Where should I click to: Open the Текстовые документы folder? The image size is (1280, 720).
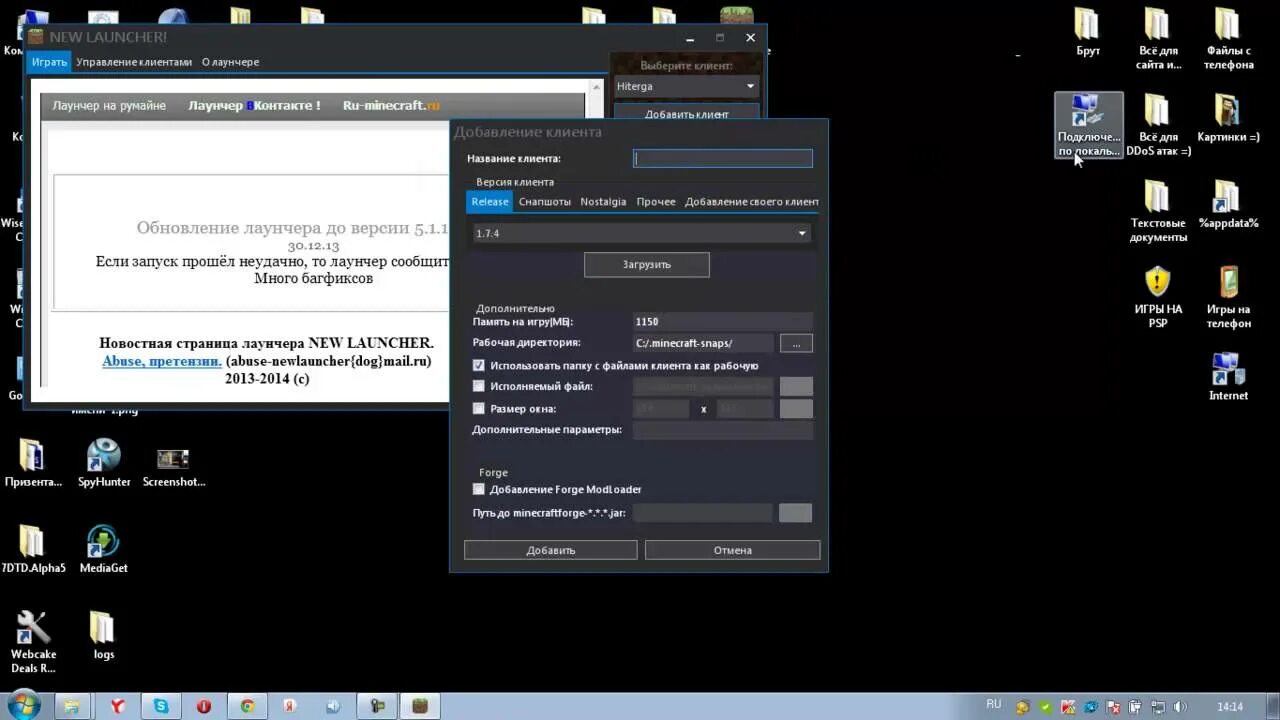point(1158,211)
